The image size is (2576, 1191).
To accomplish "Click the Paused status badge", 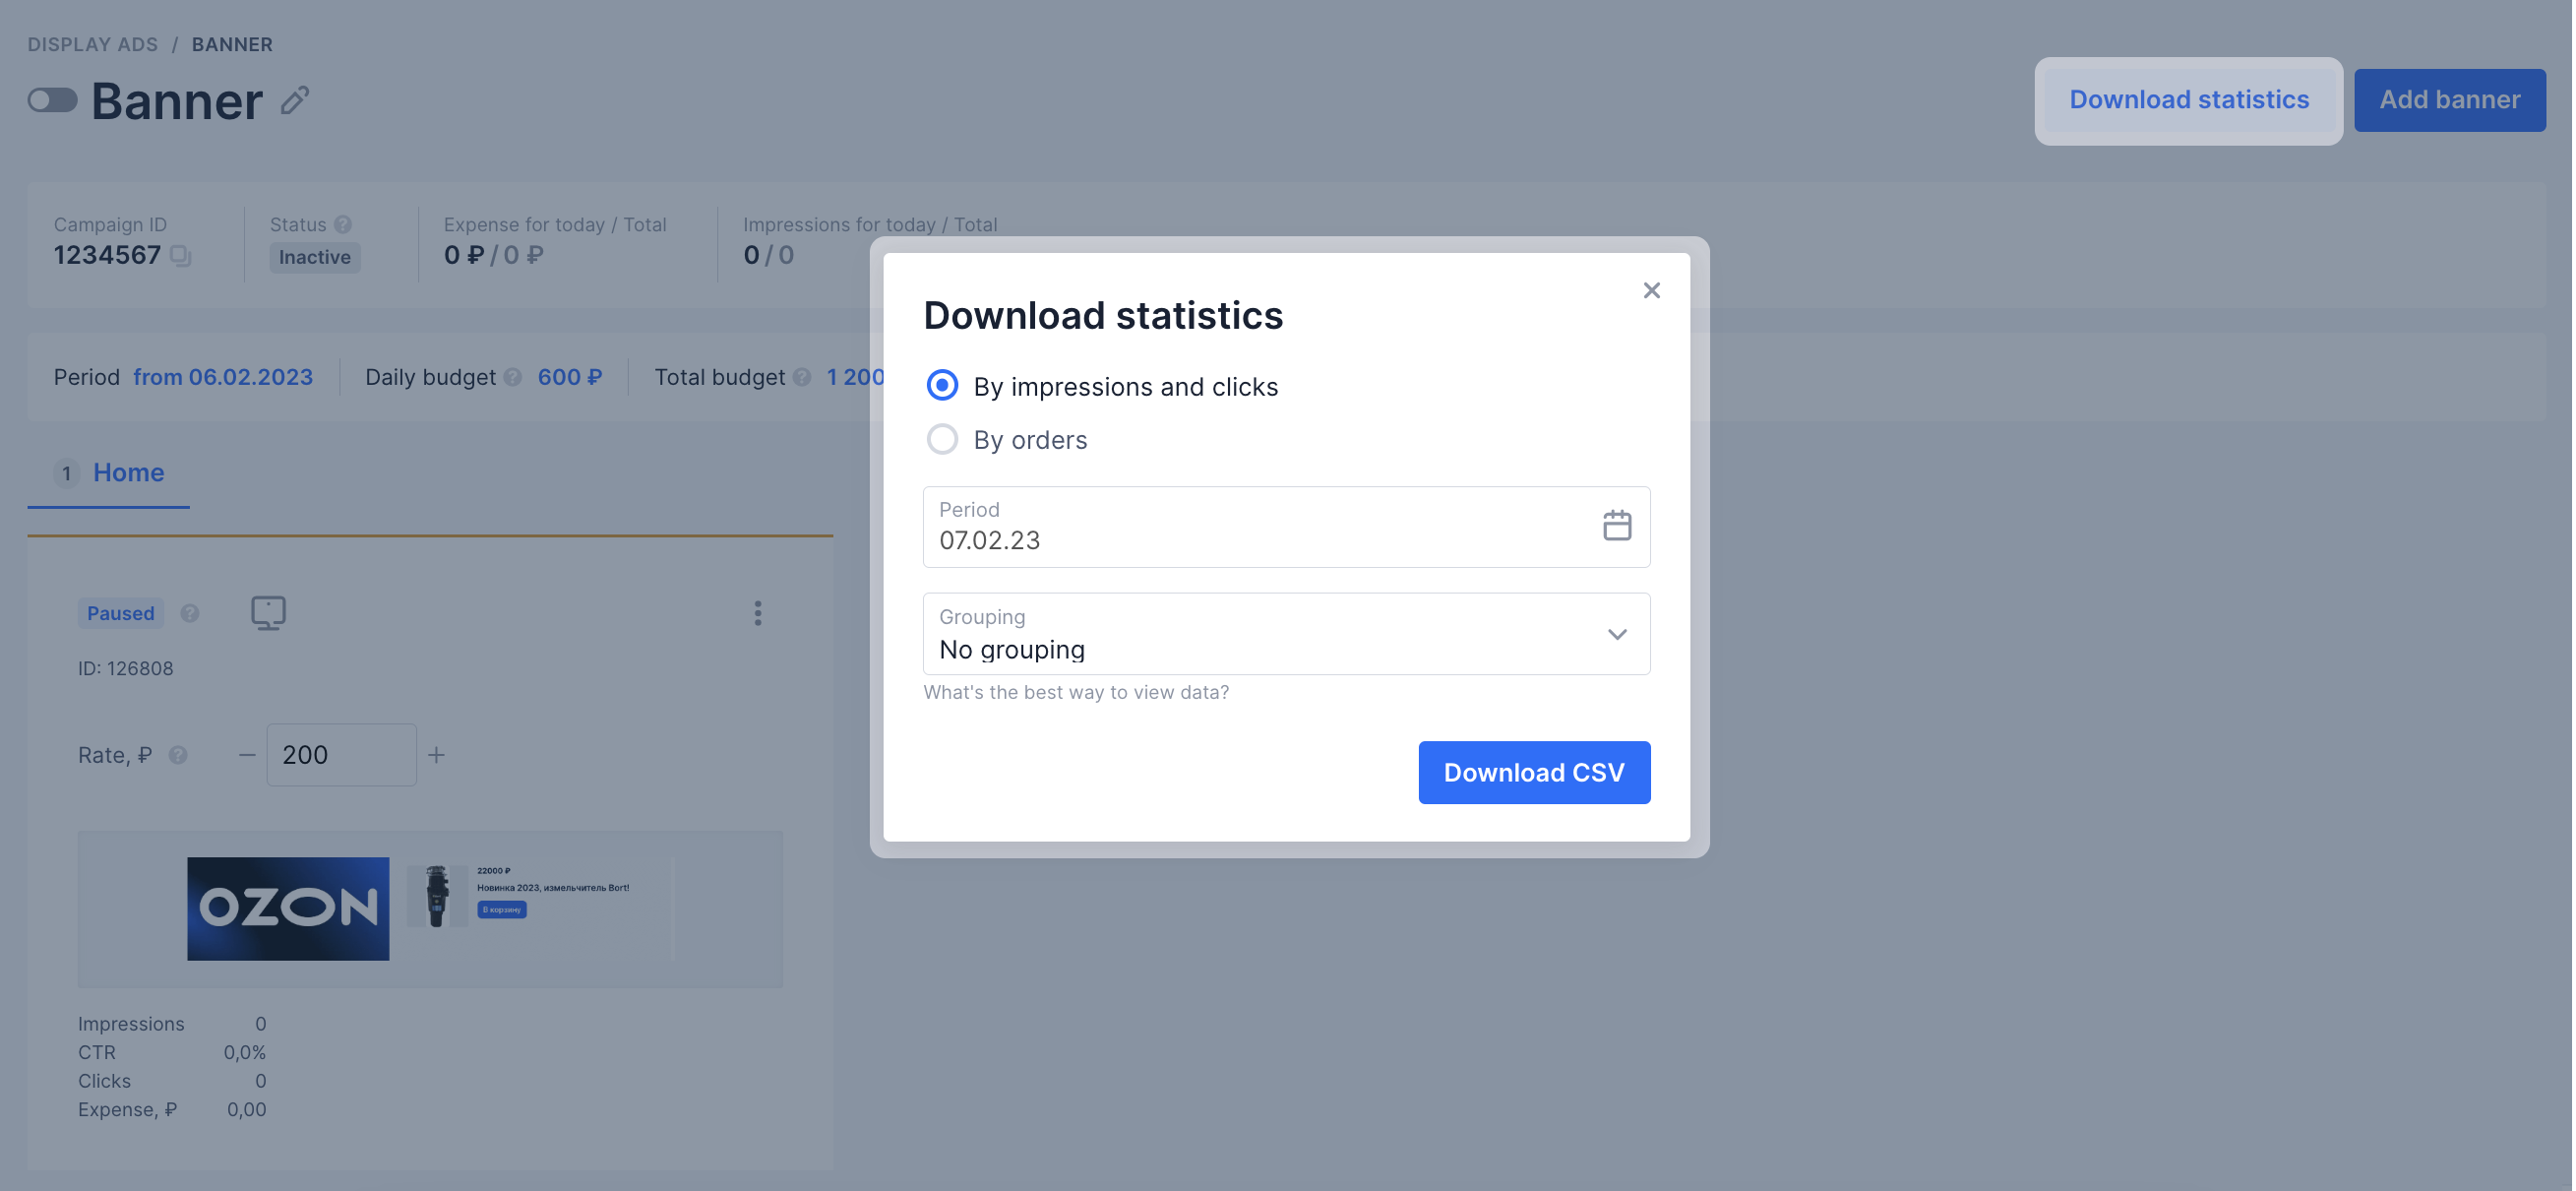I will [x=121, y=613].
